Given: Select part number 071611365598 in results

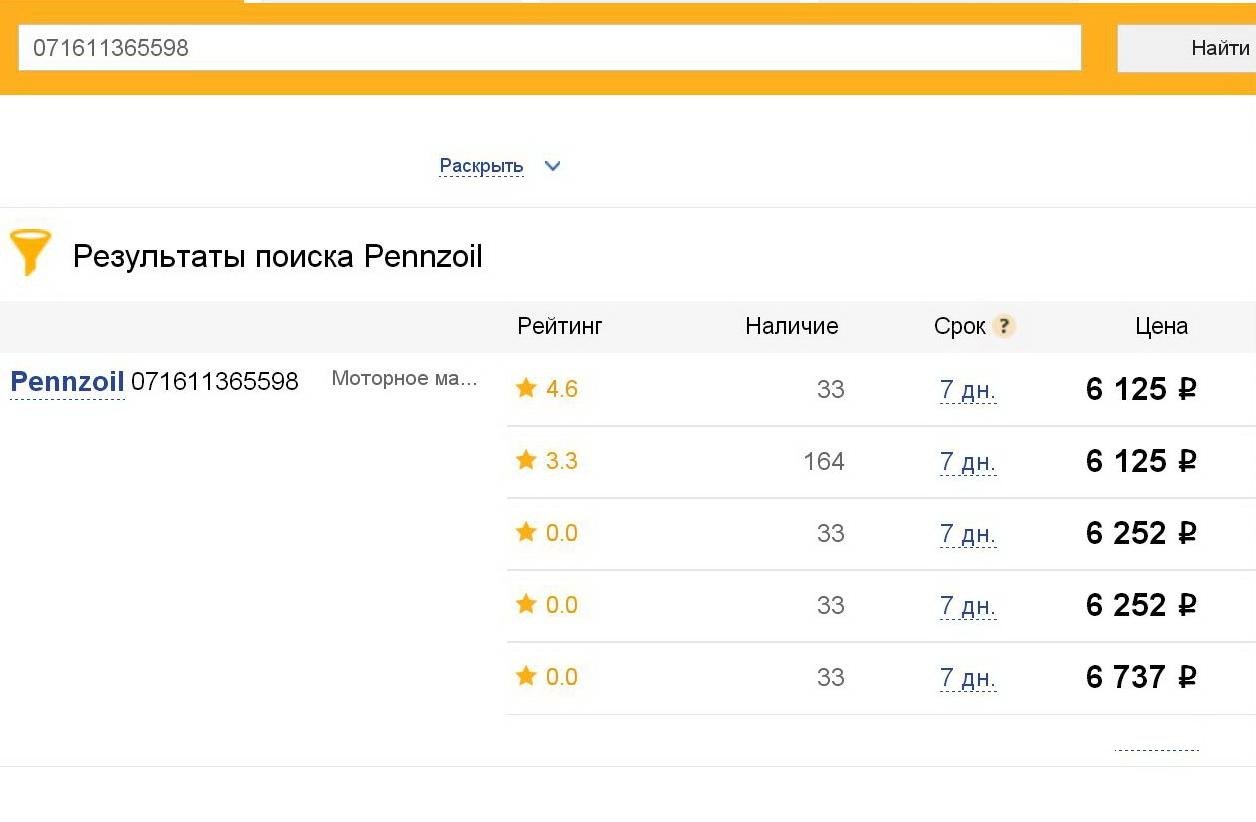Looking at the screenshot, I should click(x=215, y=381).
